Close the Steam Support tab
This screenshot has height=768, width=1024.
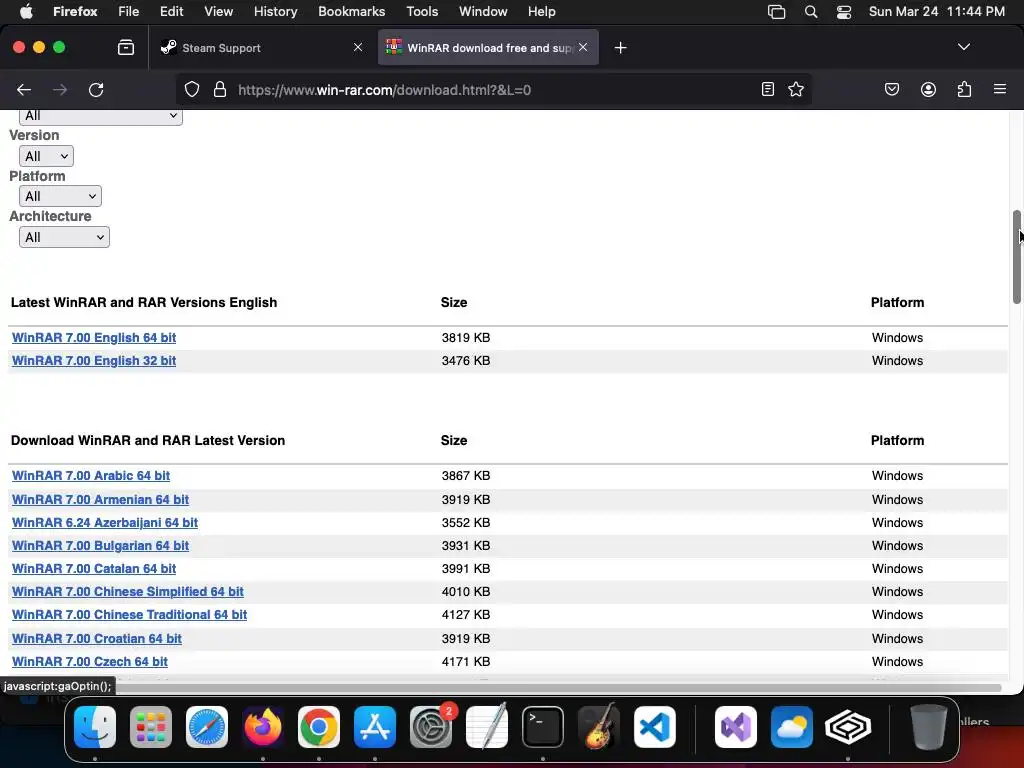(x=358, y=48)
